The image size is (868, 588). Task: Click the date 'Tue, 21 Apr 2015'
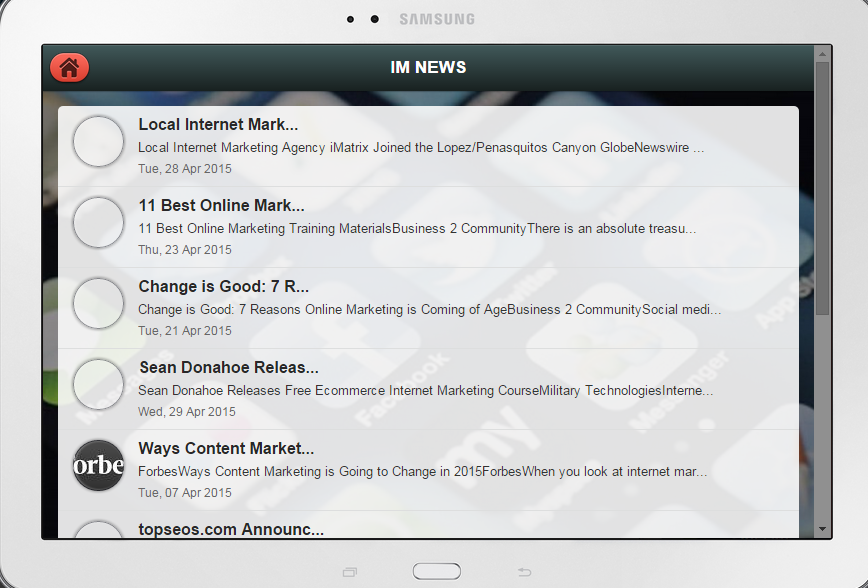click(x=185, y=331)
